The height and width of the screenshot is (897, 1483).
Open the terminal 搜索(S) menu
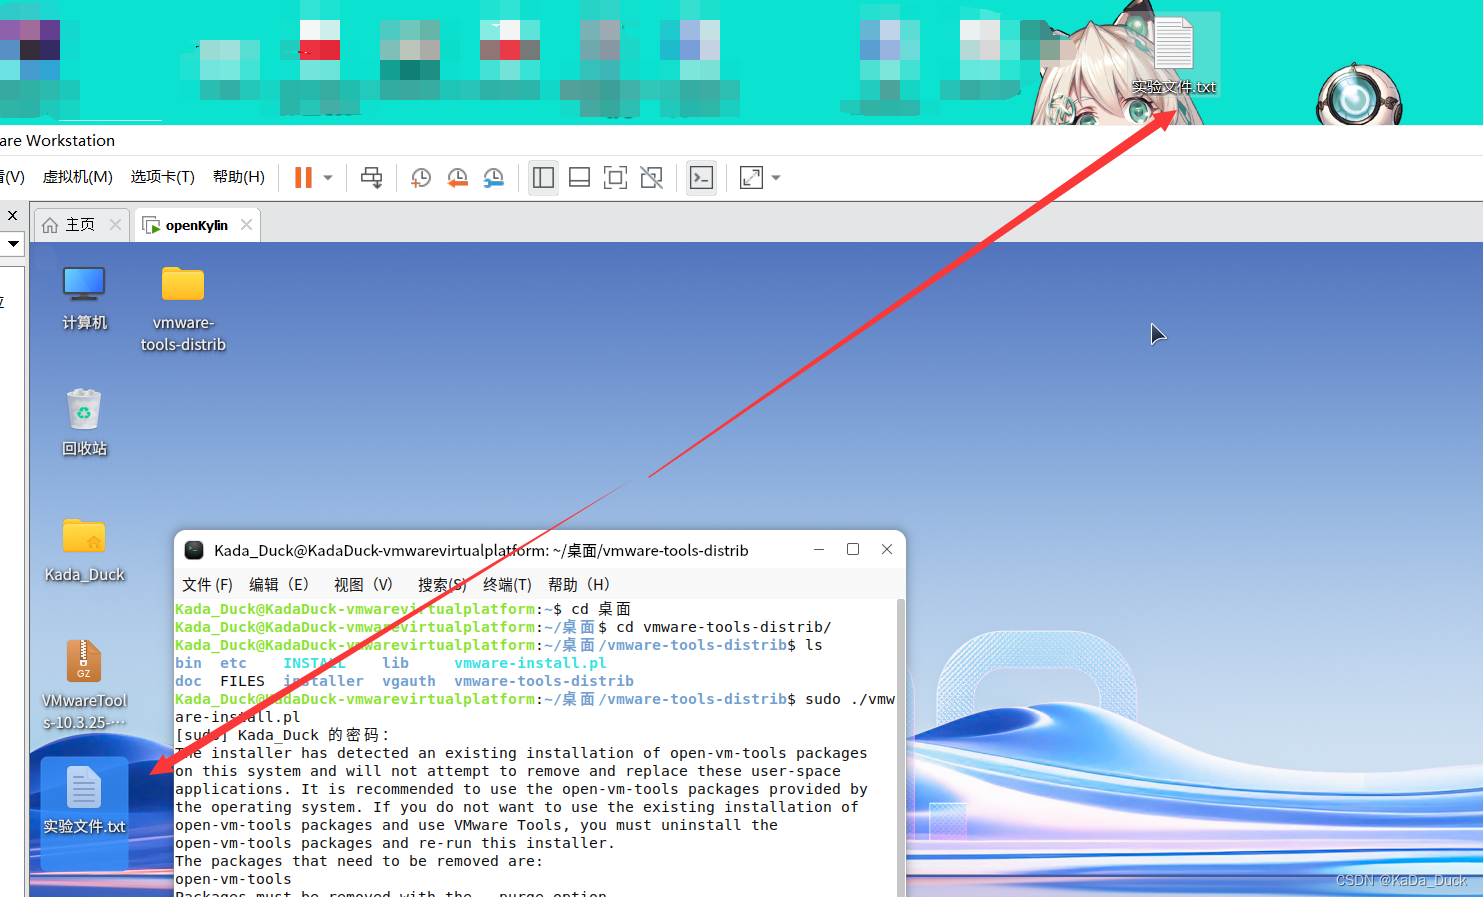point(442,585)
